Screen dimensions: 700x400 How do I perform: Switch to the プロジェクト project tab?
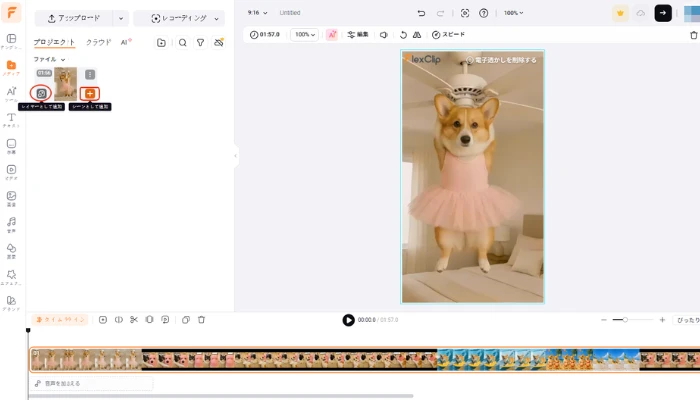[54, 42]
